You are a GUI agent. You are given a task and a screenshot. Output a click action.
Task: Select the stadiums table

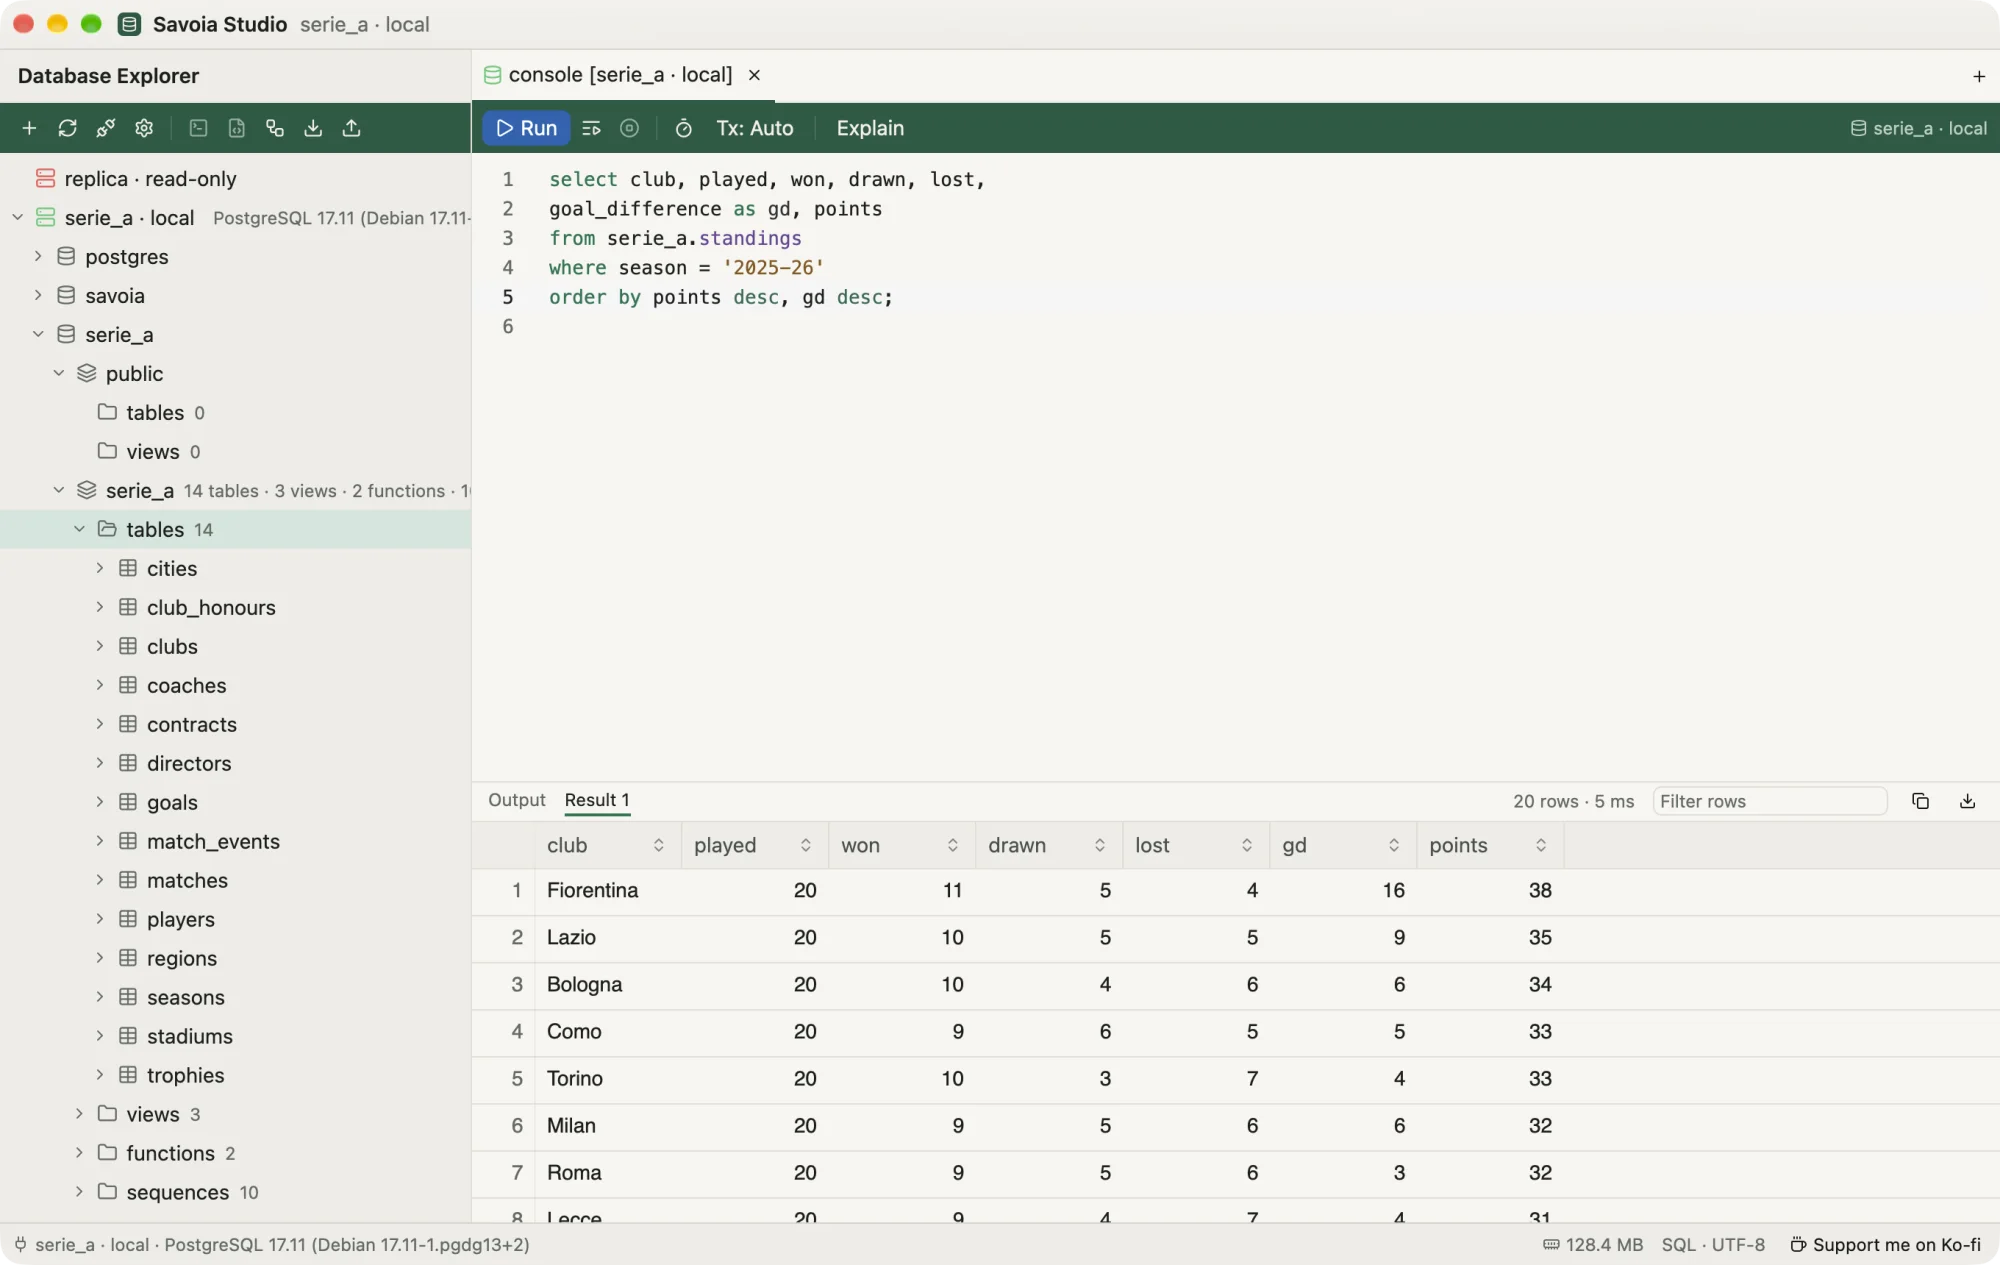point(235,1036)
